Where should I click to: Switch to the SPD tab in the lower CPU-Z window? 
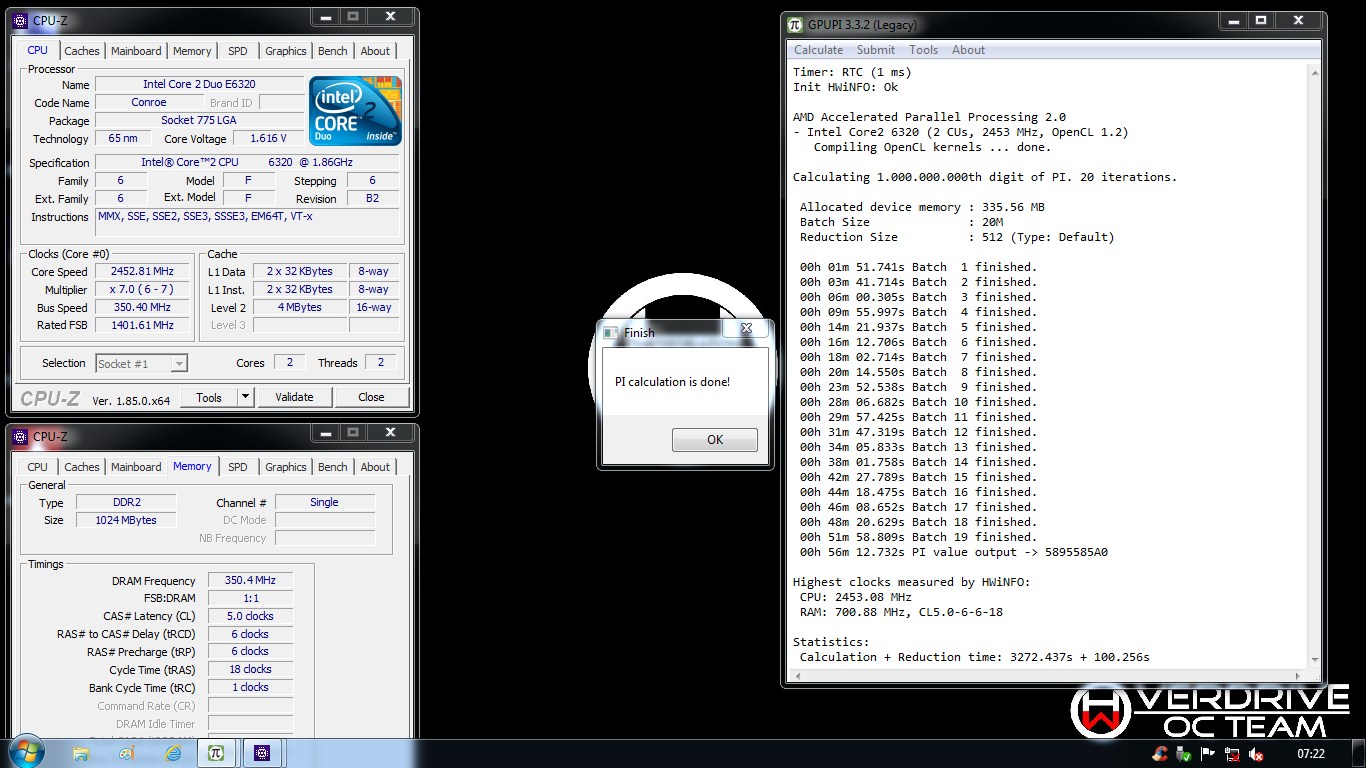[238, 467]
